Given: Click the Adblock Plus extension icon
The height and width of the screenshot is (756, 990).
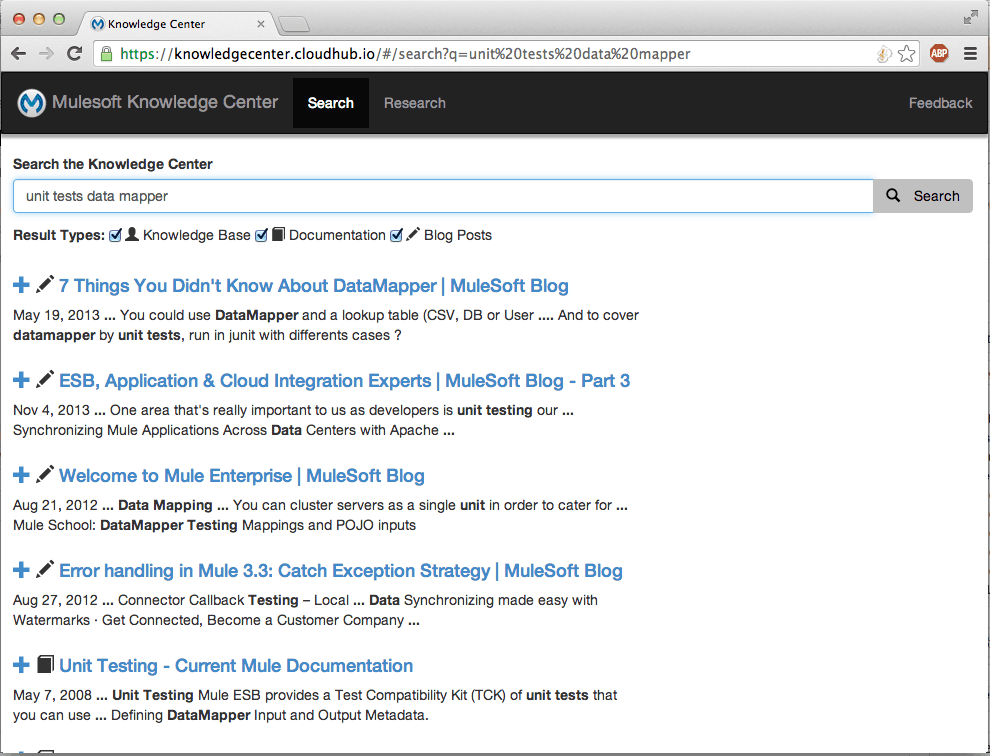Looking at the screenshot, I should [x=938, y=54].
